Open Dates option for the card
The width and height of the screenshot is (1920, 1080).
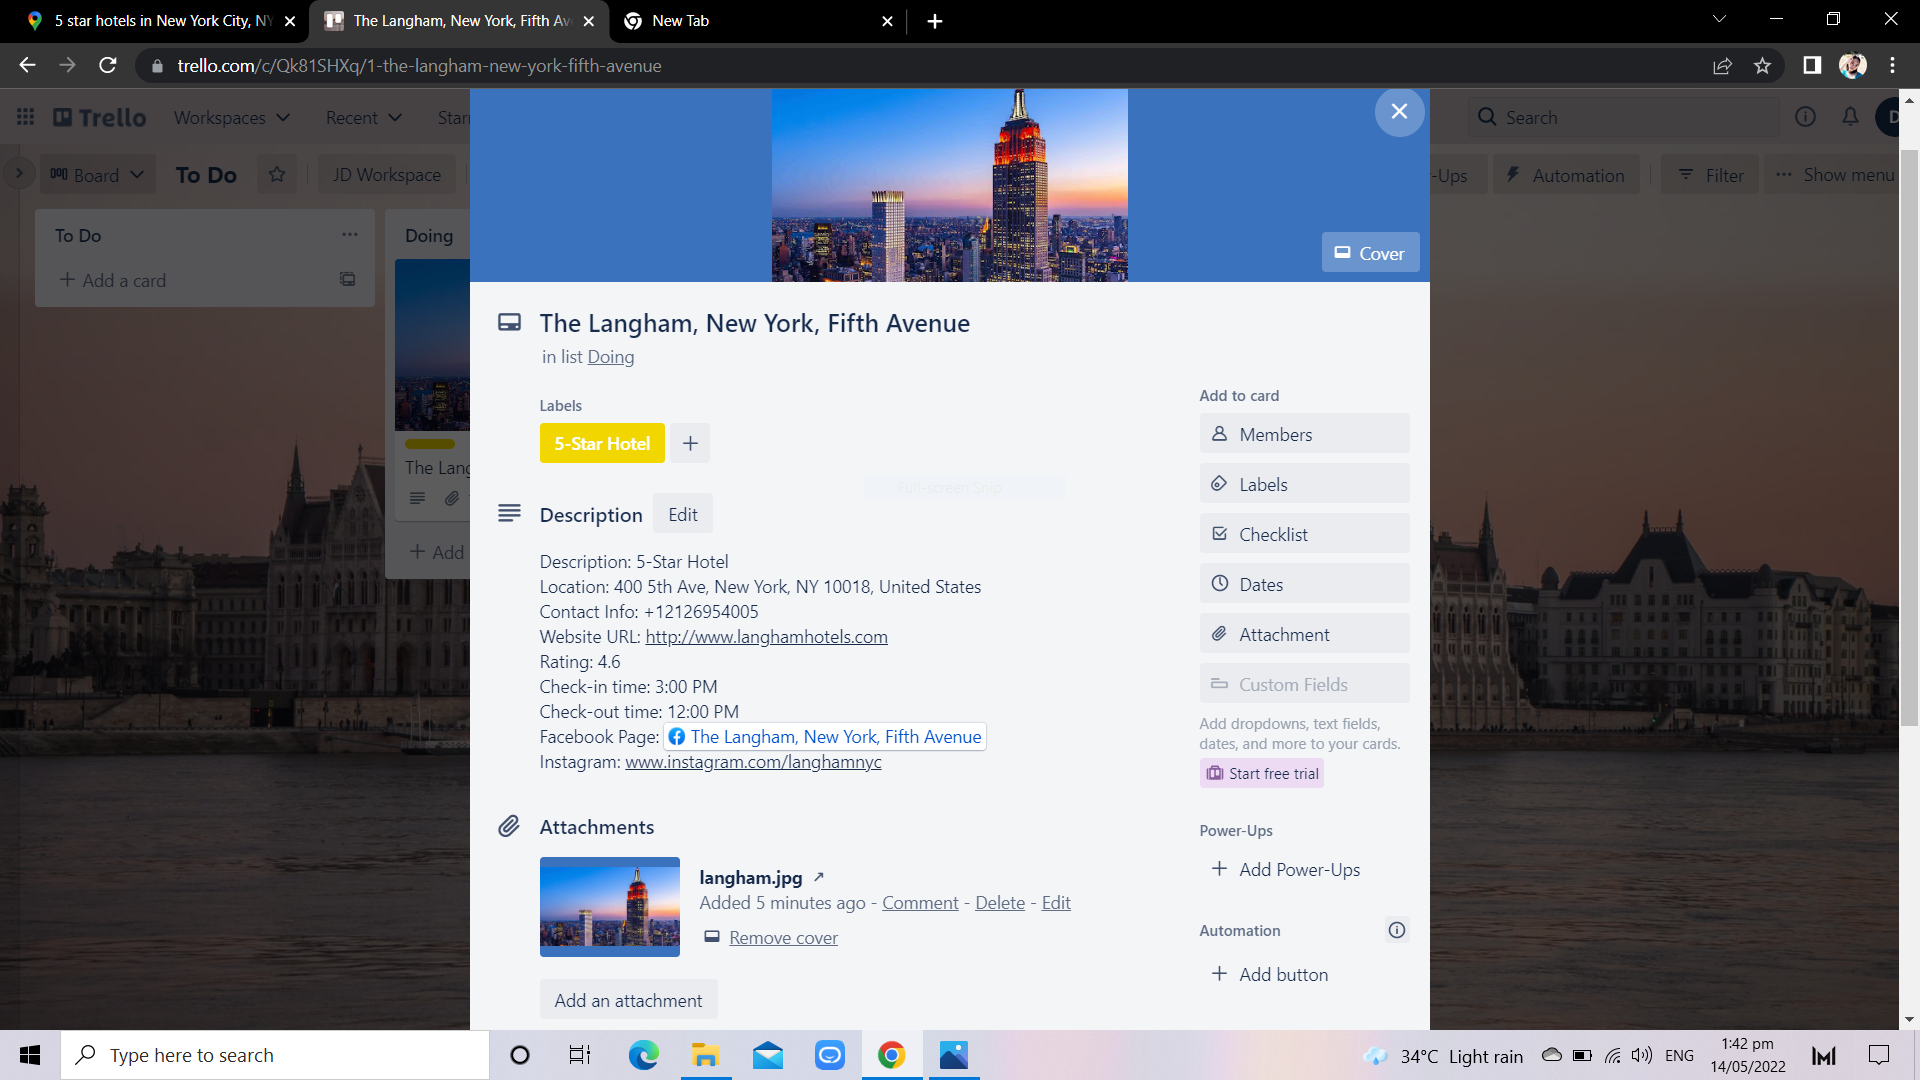tap(1304, 584)
